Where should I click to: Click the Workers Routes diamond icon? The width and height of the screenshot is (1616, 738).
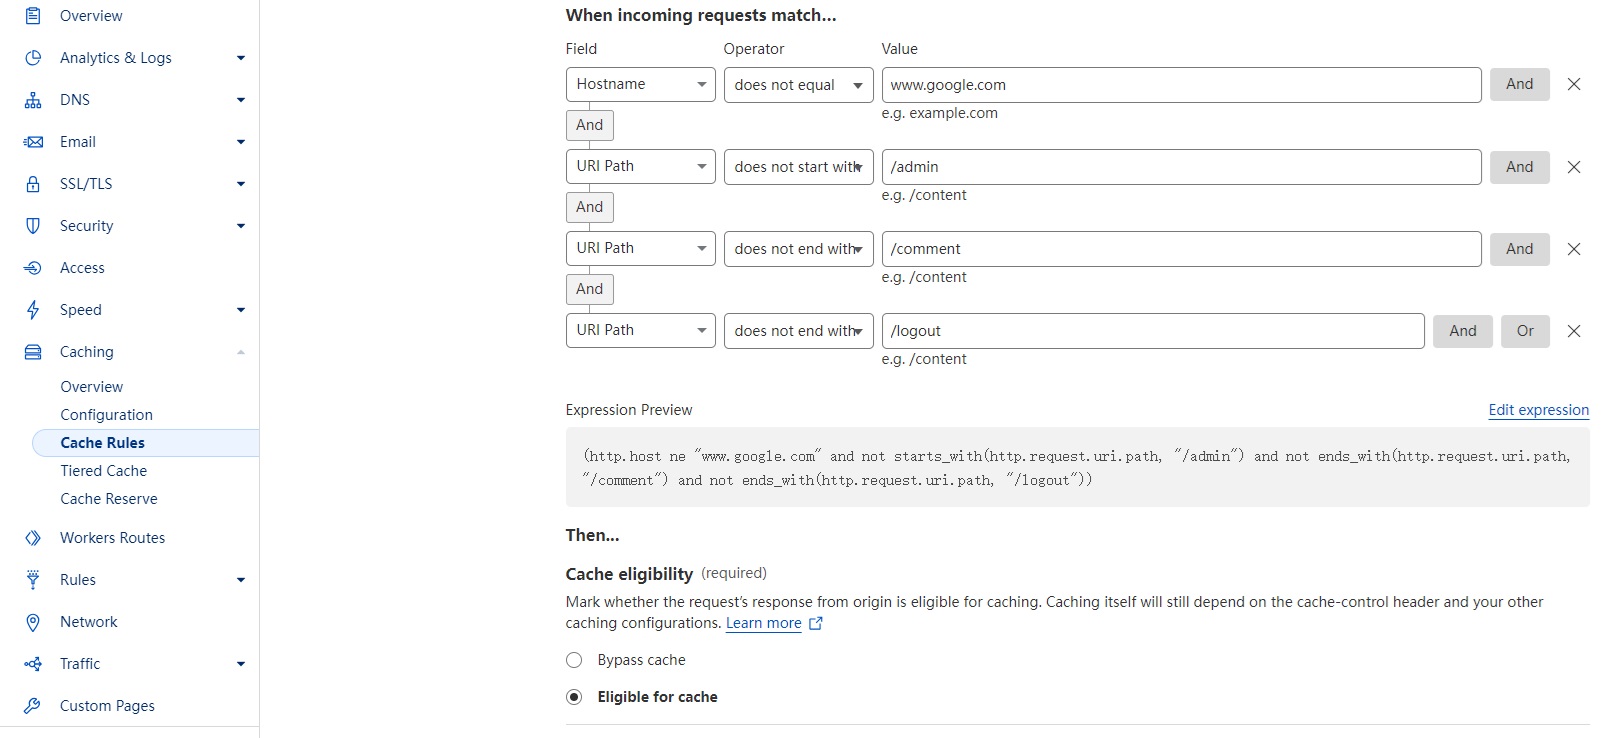(x=33, y=538)
